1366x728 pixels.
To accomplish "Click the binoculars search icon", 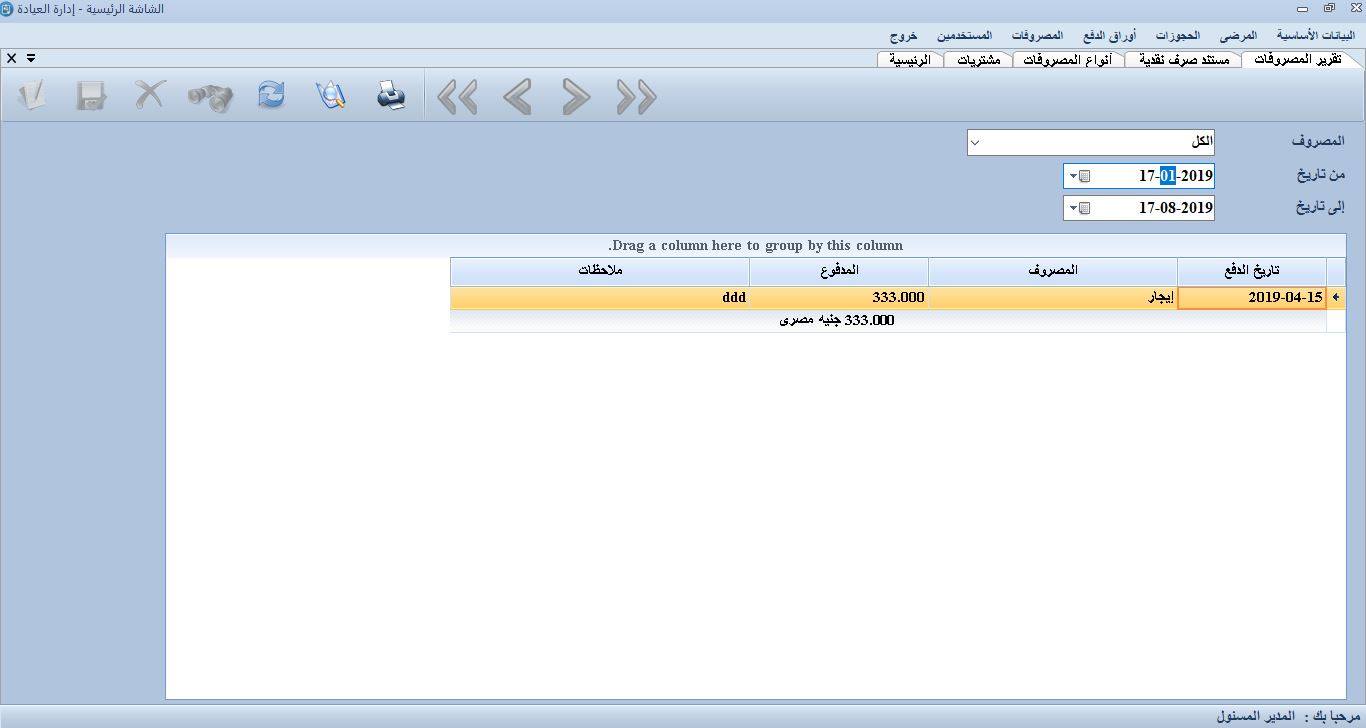I will click(x=210, y=96).
